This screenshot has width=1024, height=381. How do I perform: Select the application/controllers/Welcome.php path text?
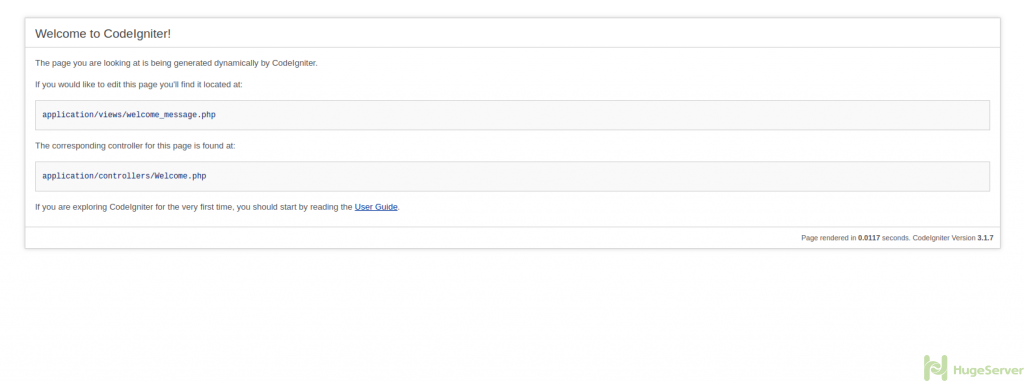124,176
